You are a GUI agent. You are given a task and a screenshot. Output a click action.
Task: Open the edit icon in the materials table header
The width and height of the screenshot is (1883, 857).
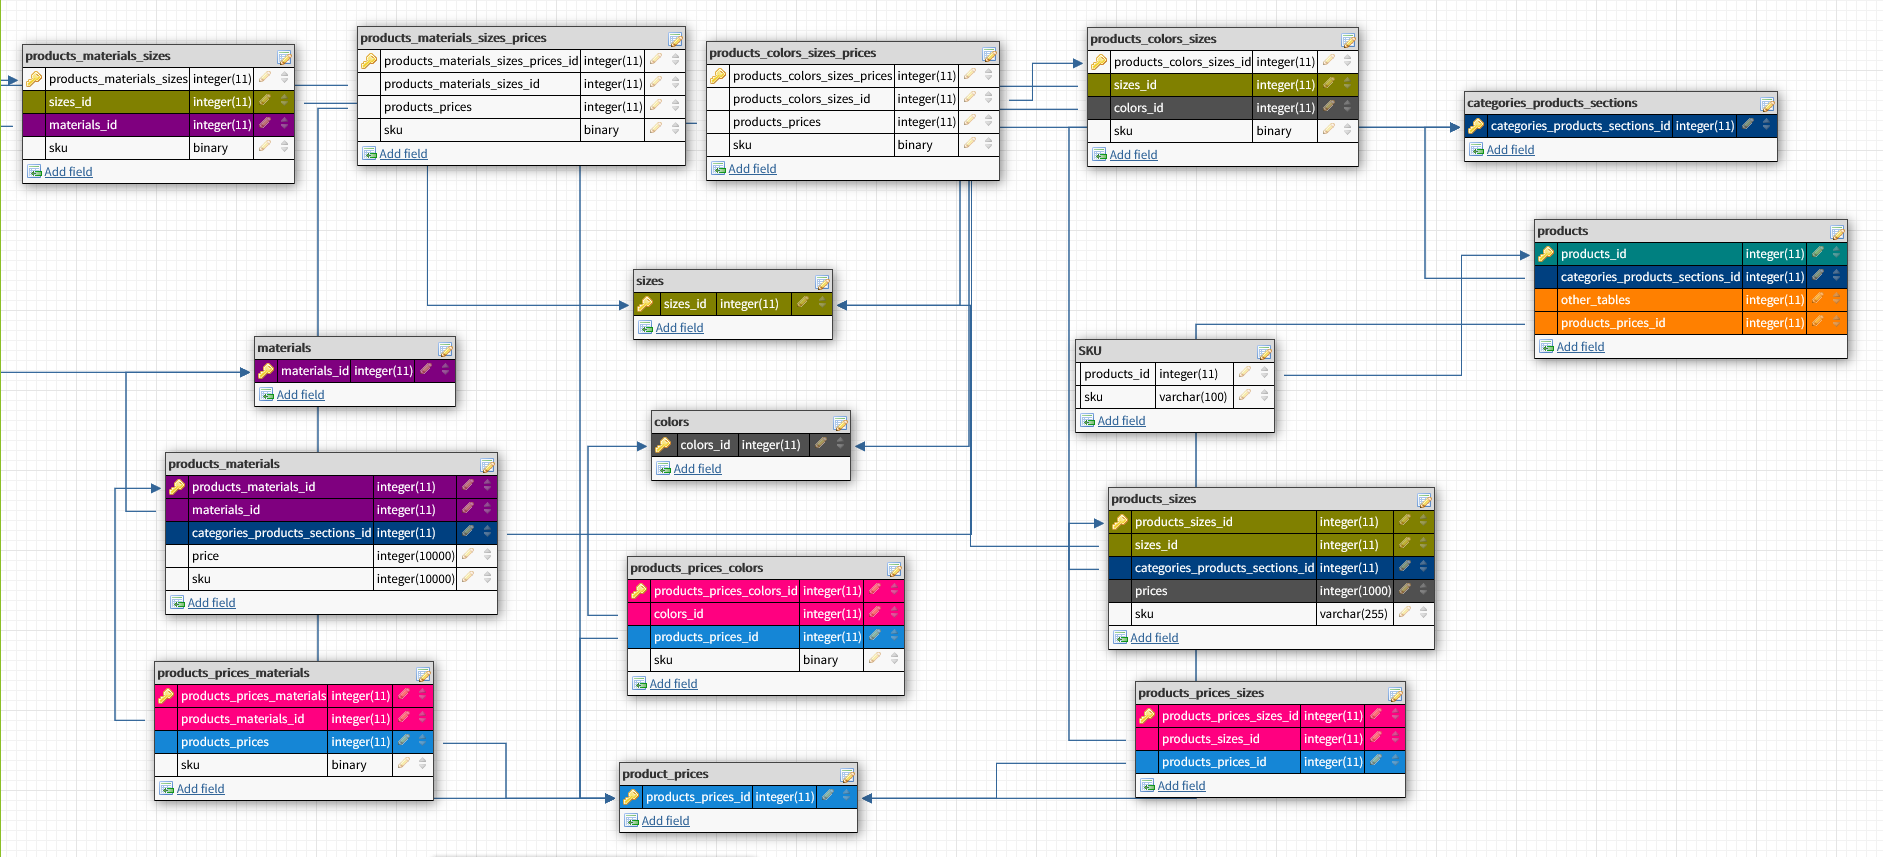pyautogui.click(x=446, y=349)
